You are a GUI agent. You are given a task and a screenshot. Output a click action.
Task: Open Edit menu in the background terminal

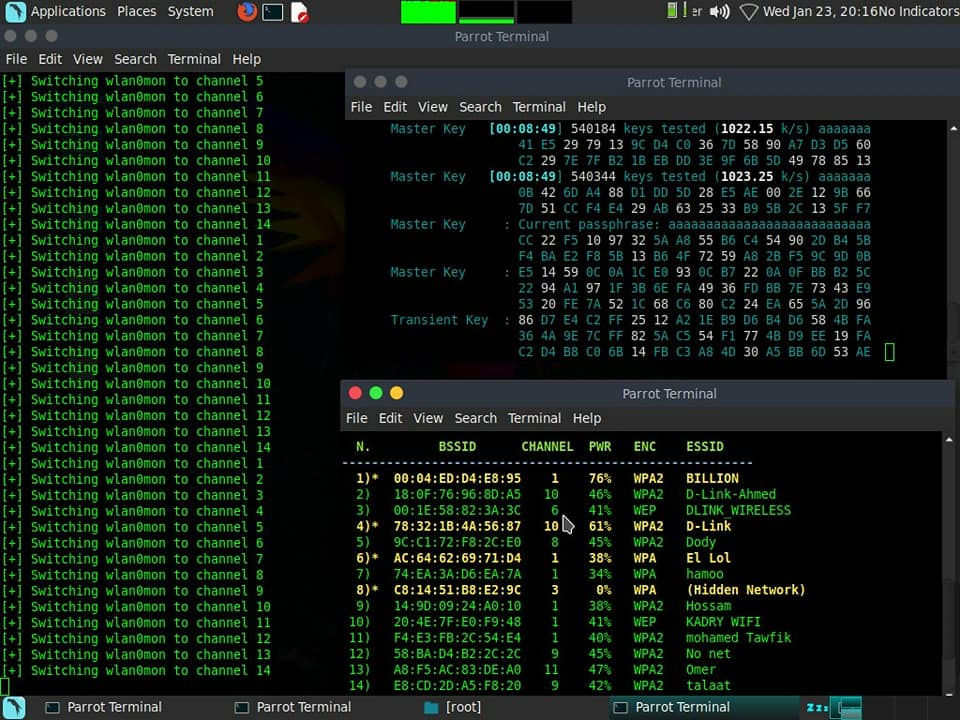[x=50, y=59]
